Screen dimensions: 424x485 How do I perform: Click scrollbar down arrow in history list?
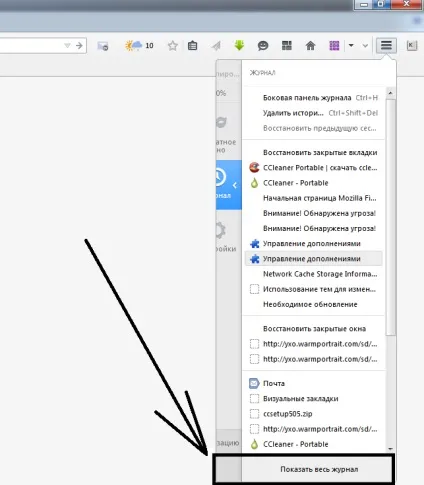pos(390,449)
